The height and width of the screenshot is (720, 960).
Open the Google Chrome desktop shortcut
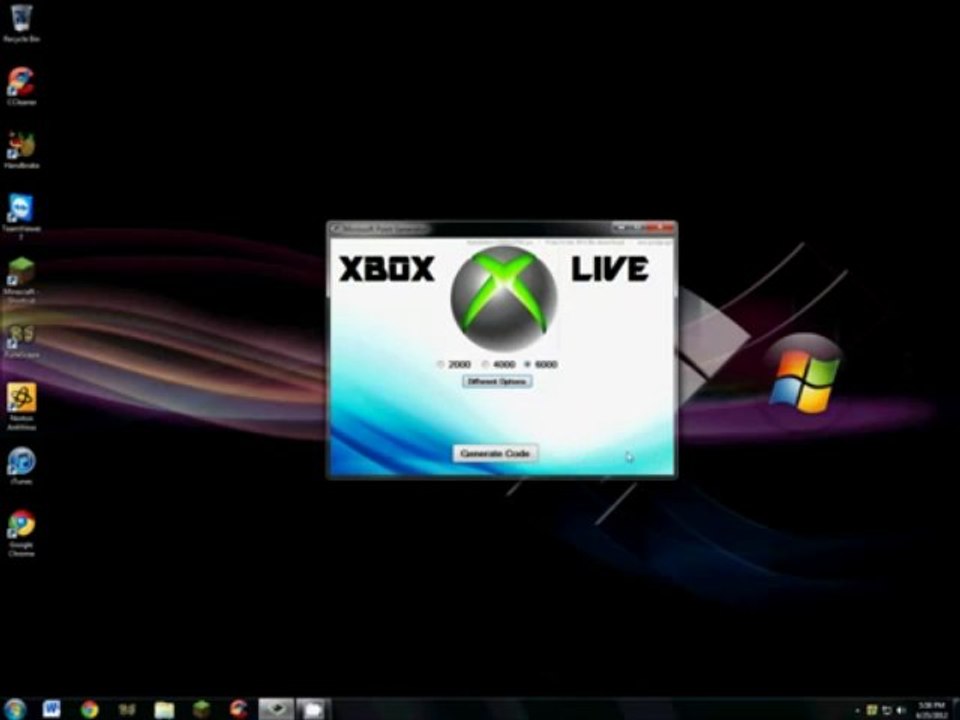21,533
